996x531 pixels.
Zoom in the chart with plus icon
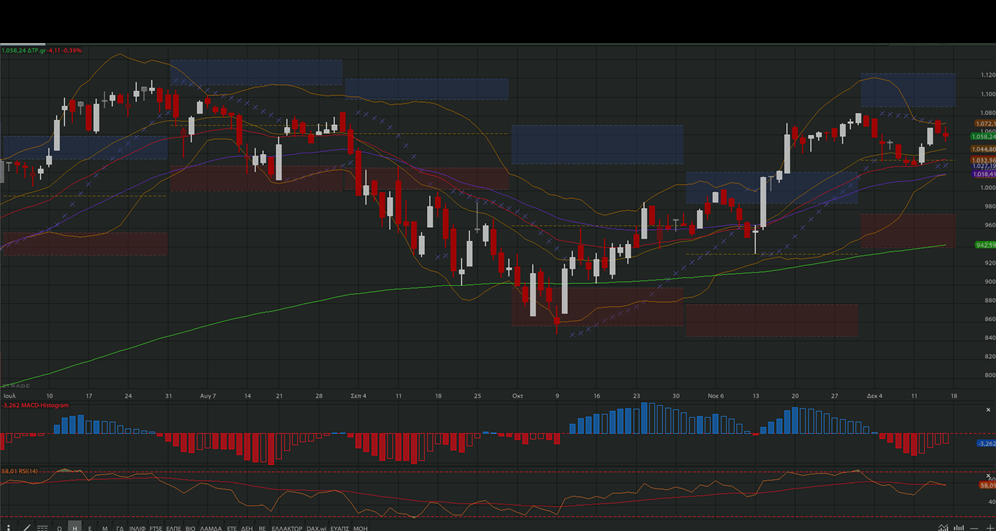coord(990,528)
